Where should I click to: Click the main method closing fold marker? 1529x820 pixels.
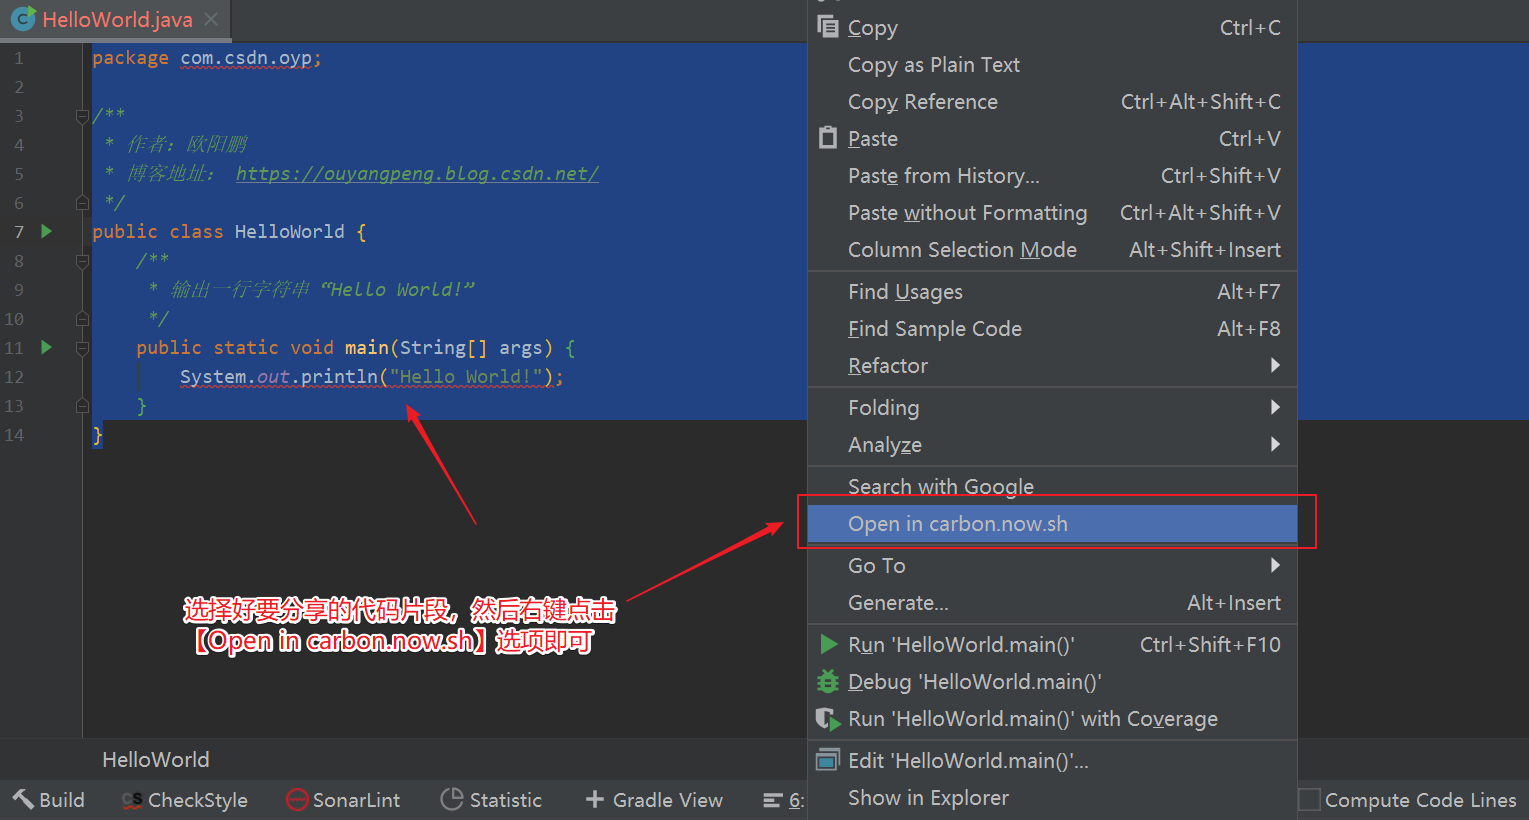click(x=83, y=406)
